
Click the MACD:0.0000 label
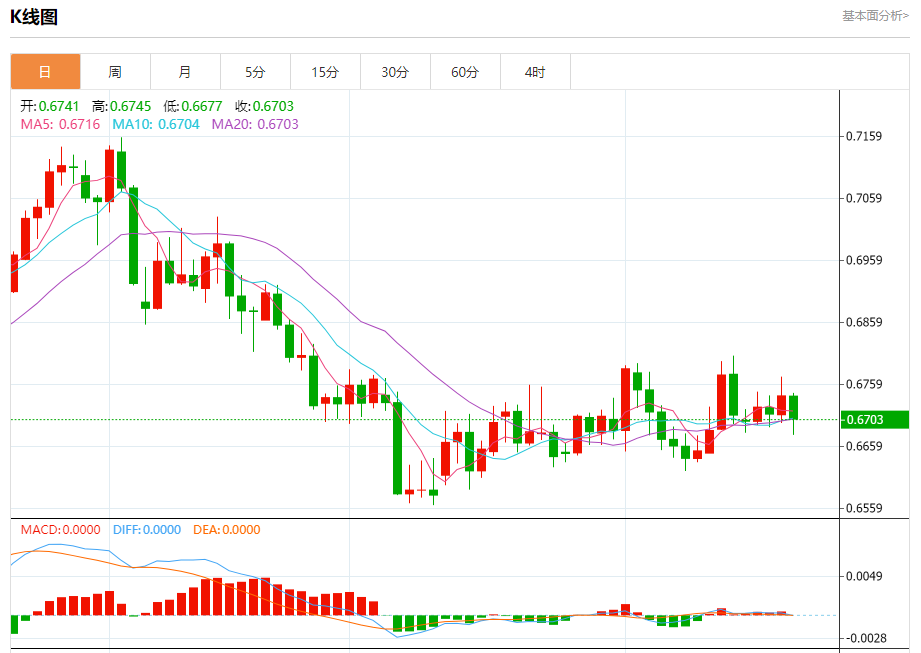point(60,530)
